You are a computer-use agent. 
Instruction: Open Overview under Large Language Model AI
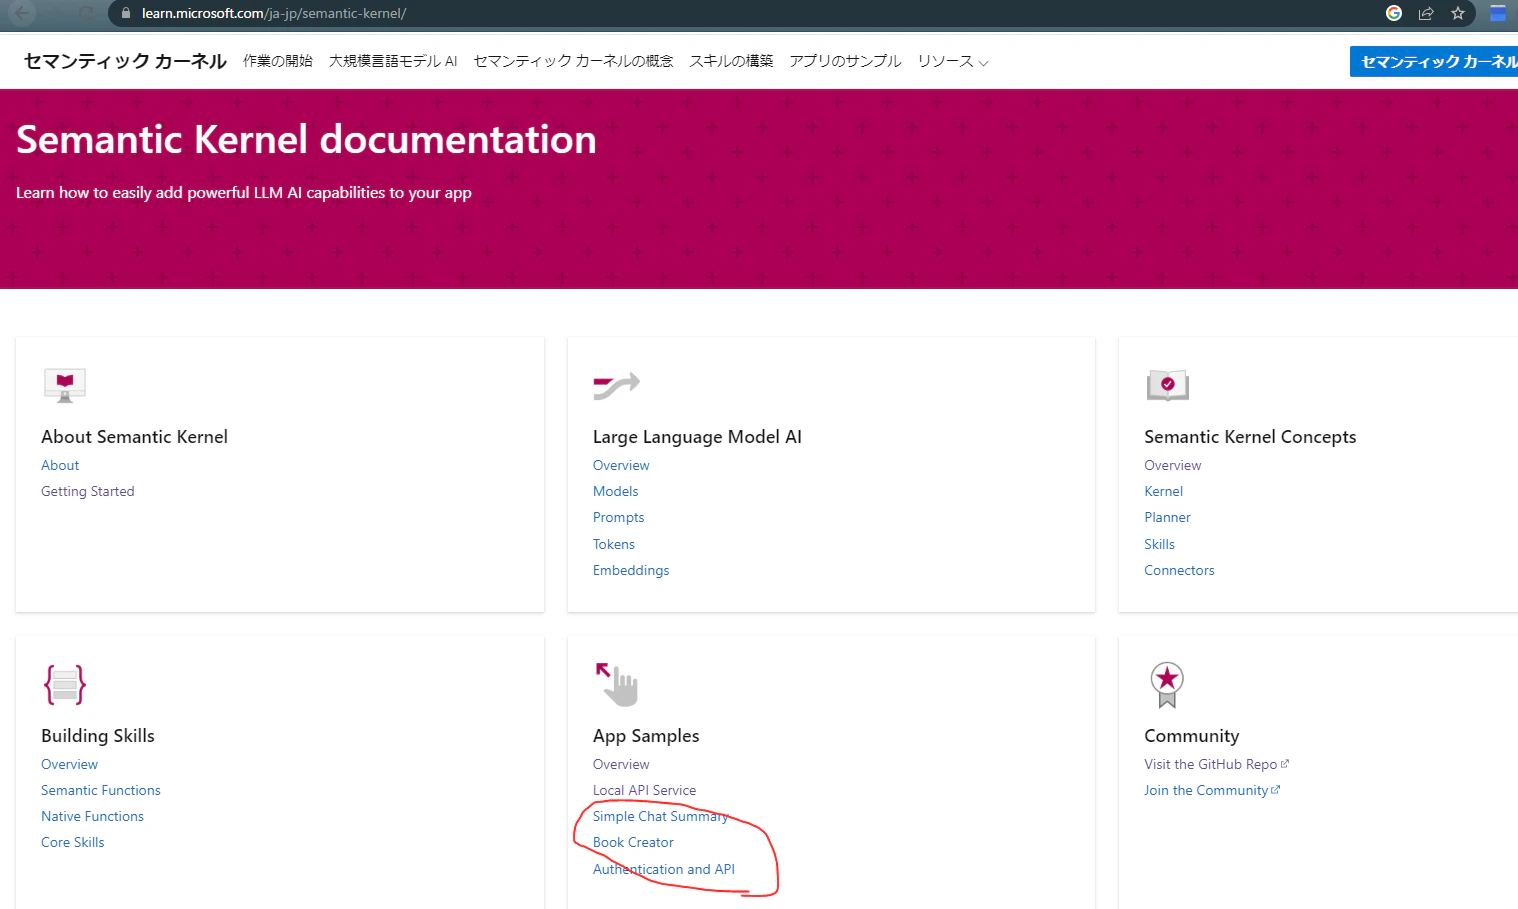[x=621, y=465]
